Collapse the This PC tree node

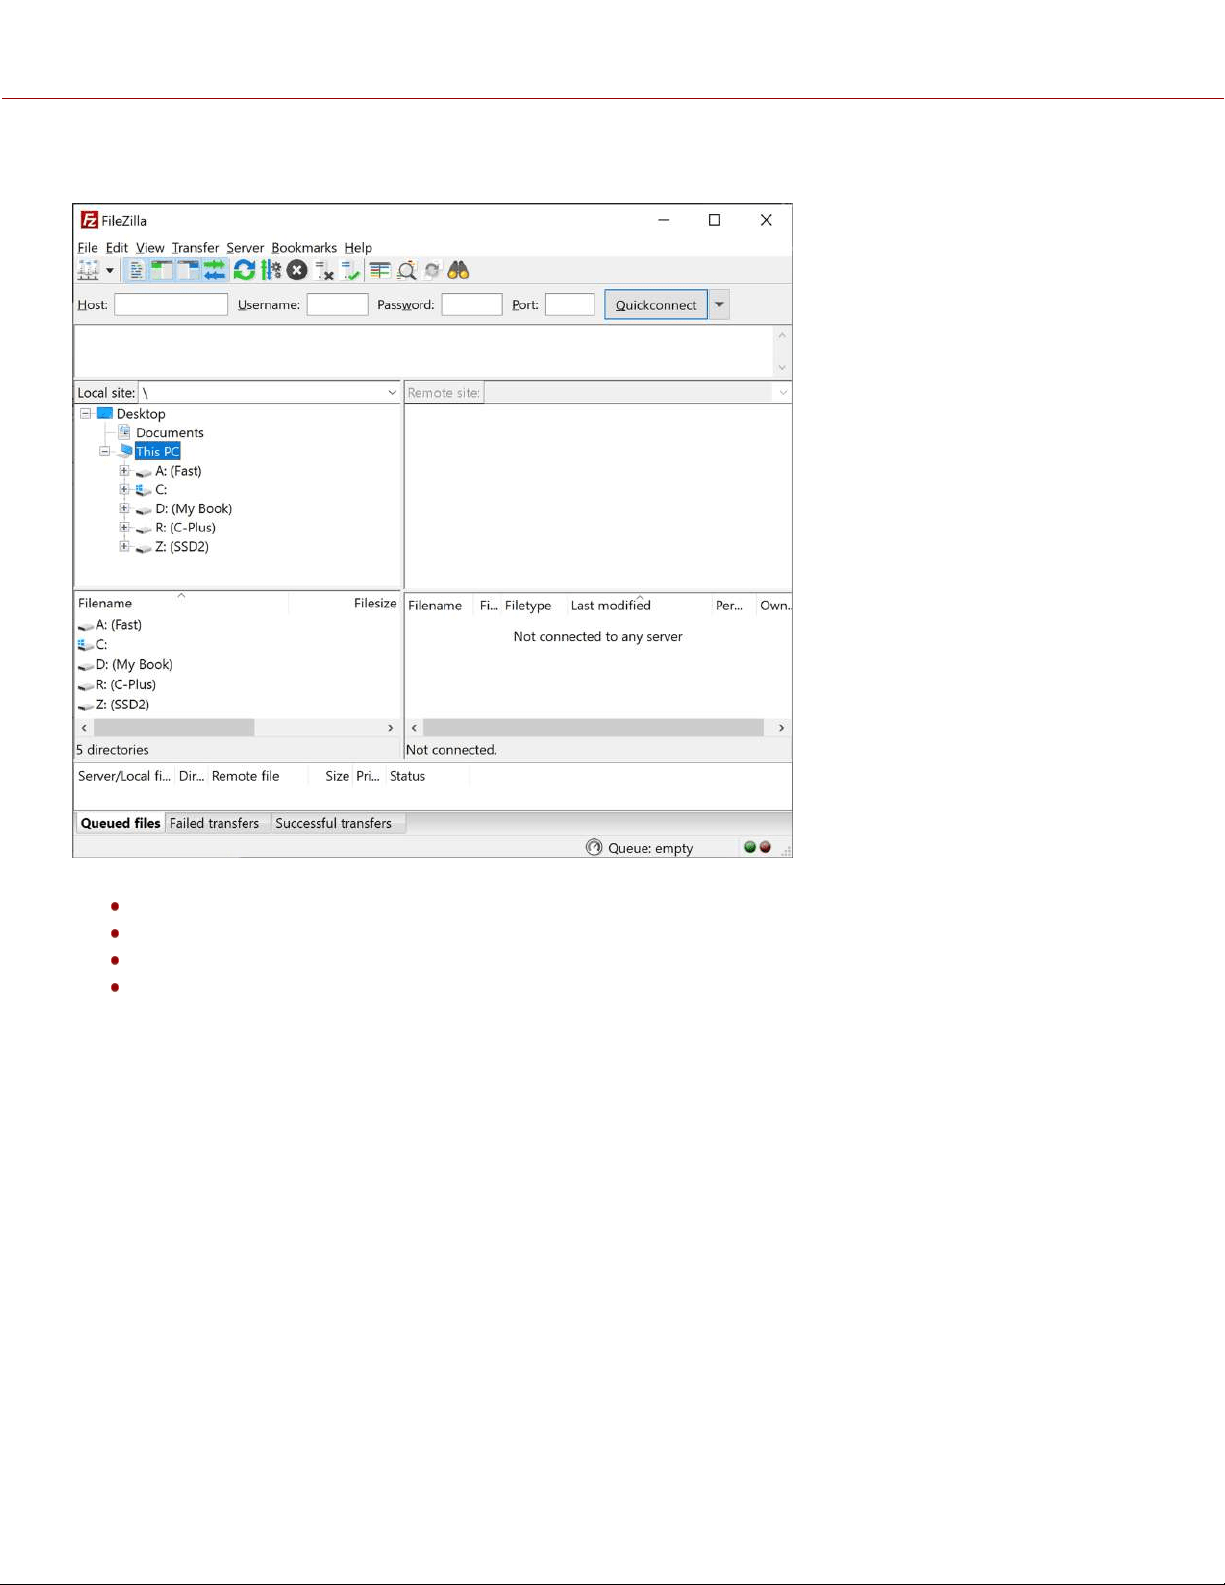coord(105,451)
